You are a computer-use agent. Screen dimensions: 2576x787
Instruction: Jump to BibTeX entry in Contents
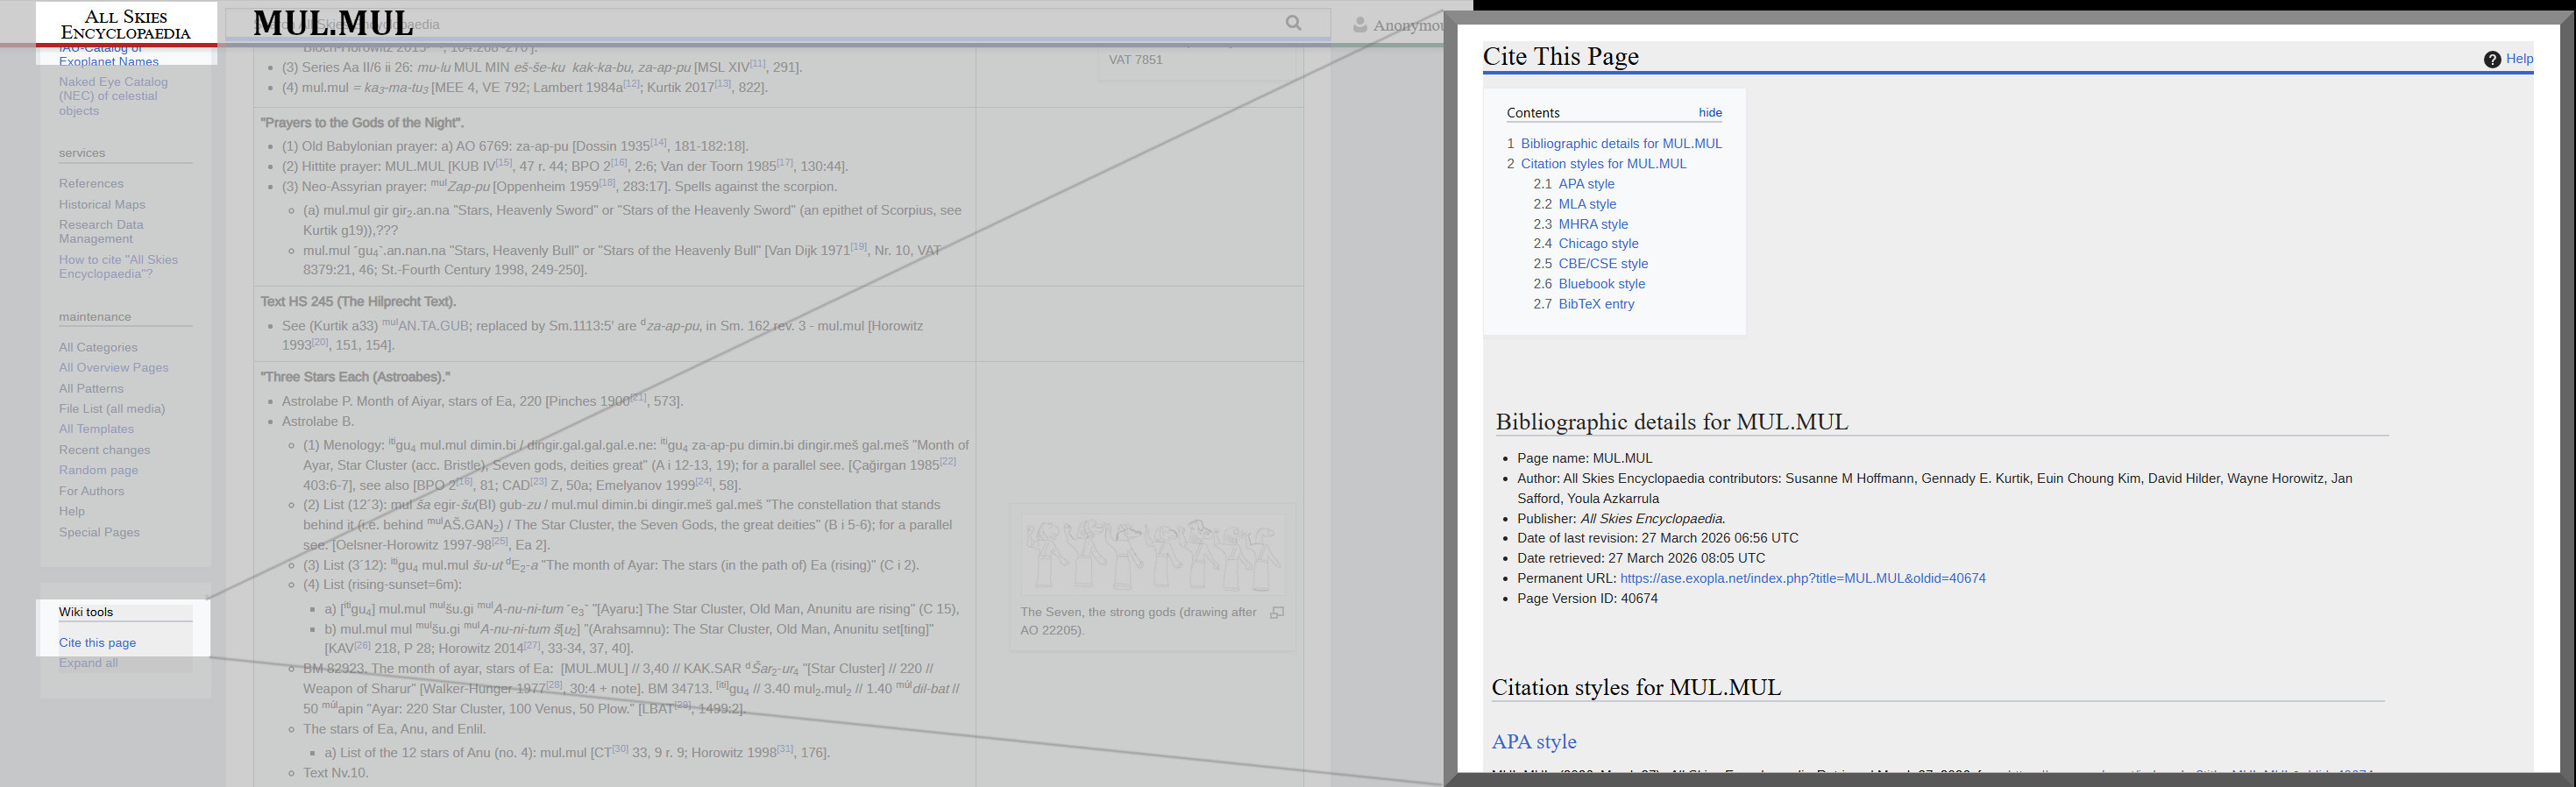(x=1596, y=304)
